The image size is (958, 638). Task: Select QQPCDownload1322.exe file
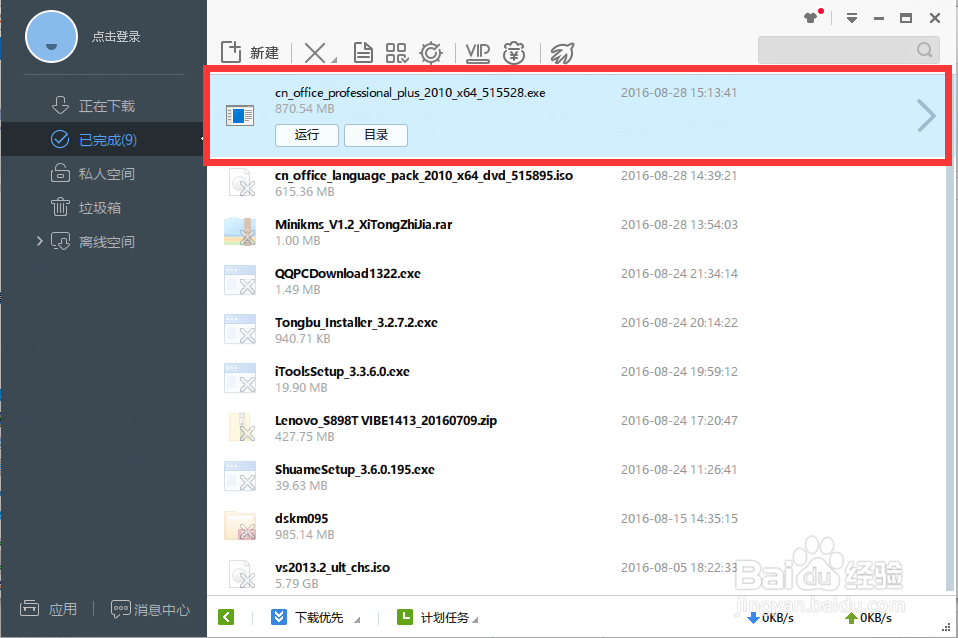click(348, 274)
